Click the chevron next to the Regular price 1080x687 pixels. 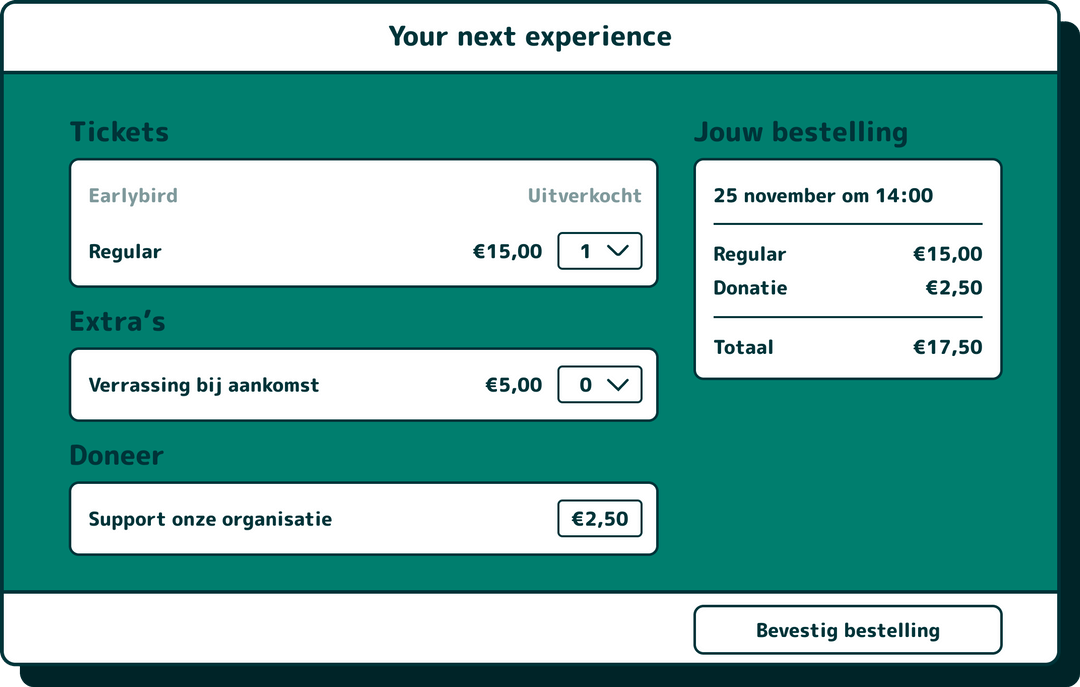[620, 251]
